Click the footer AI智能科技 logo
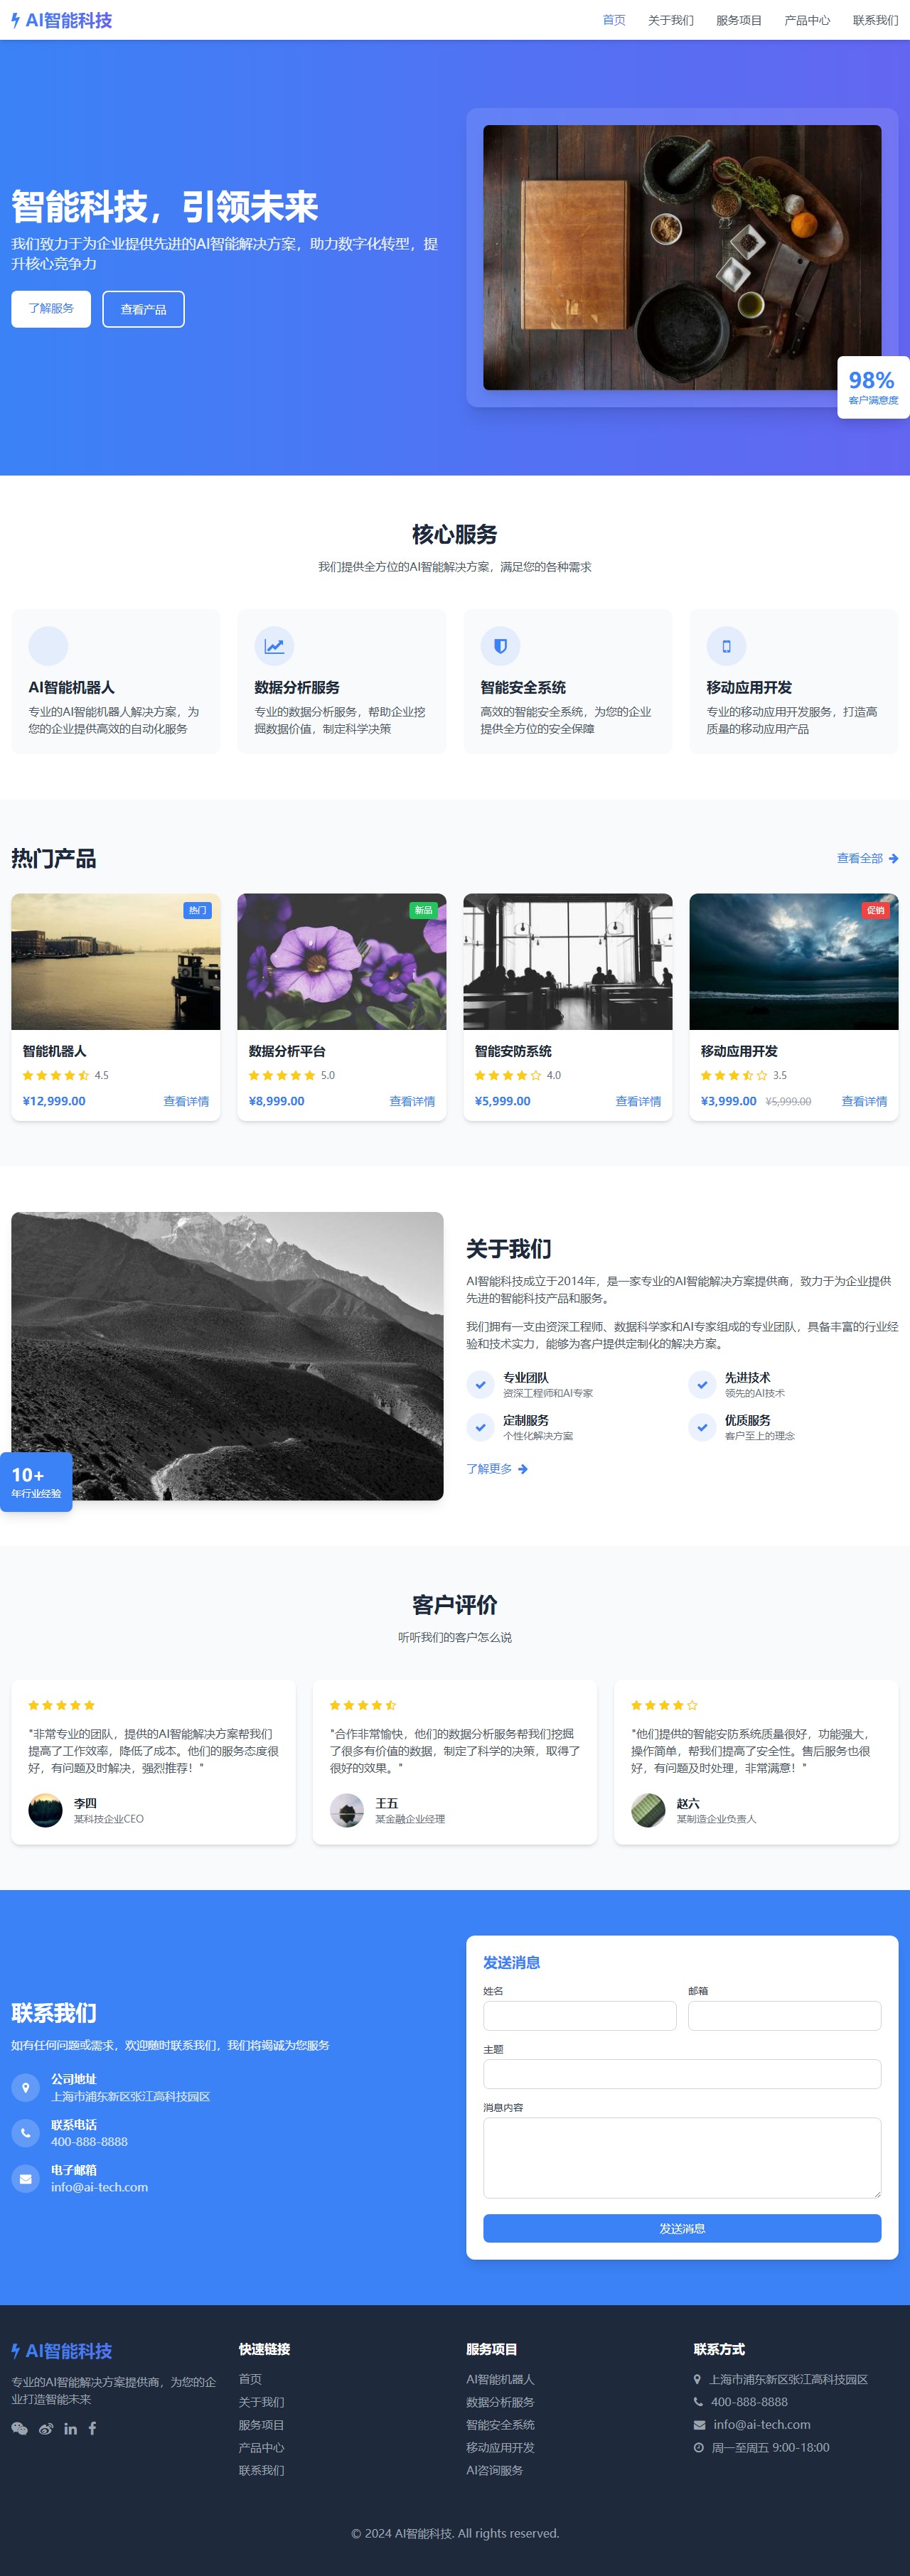The height and width of the screenshot is (2576, 910). (x=62, y=2350)
